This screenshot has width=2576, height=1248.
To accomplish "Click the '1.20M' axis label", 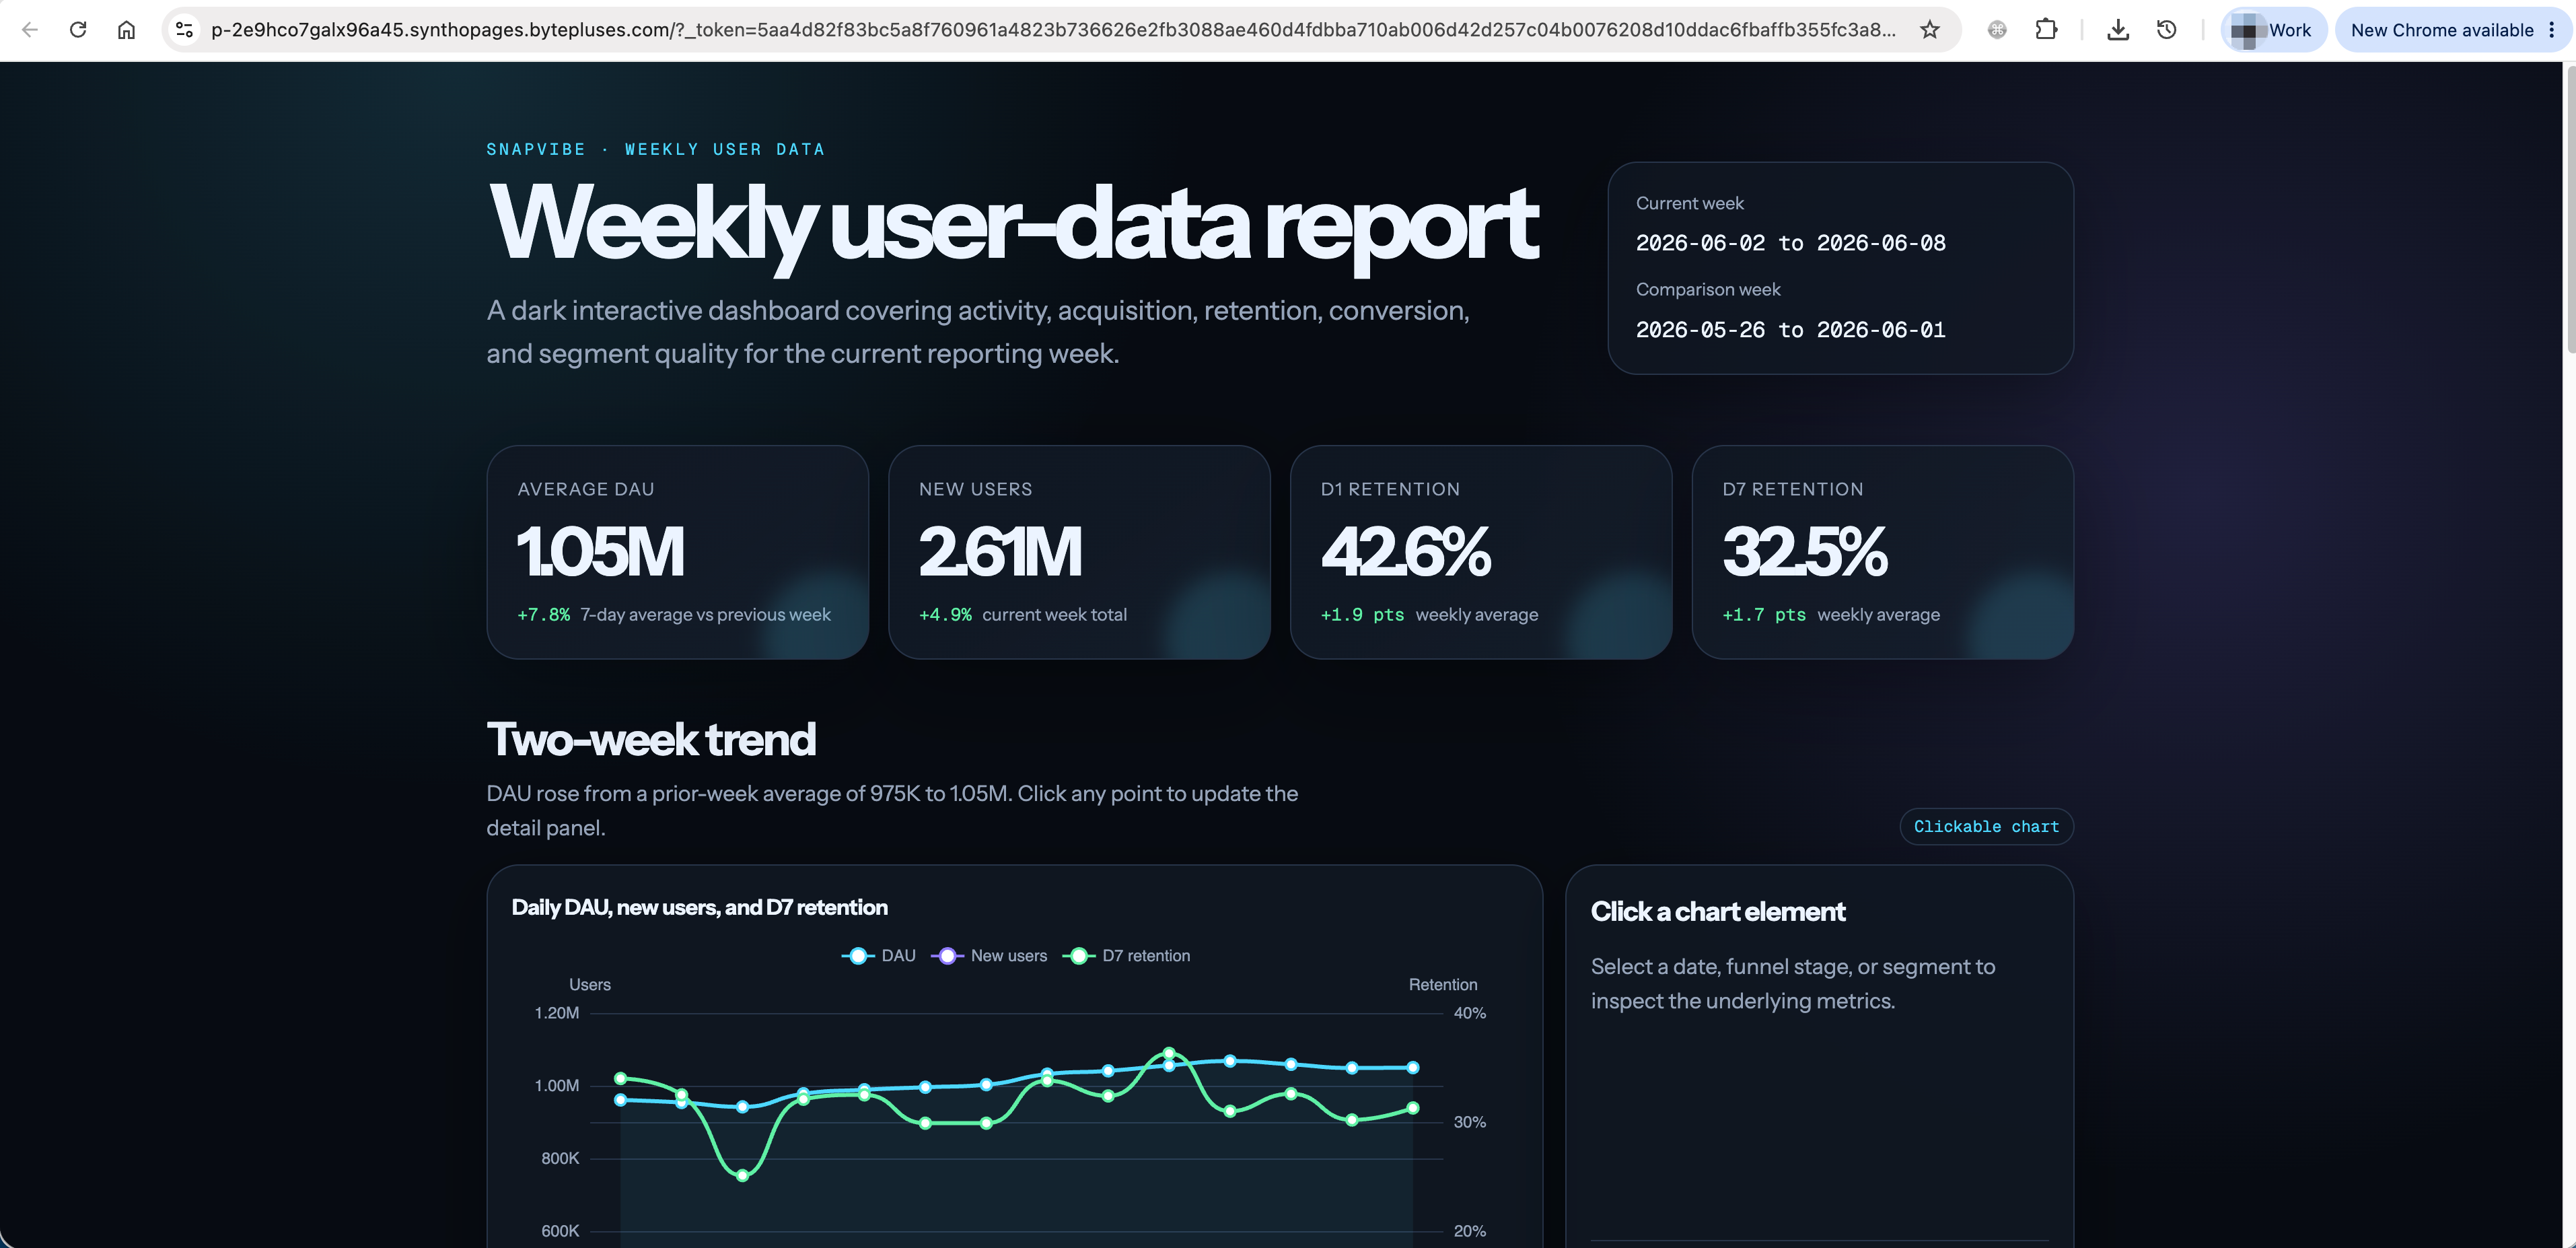I will tap(557, 1013).
